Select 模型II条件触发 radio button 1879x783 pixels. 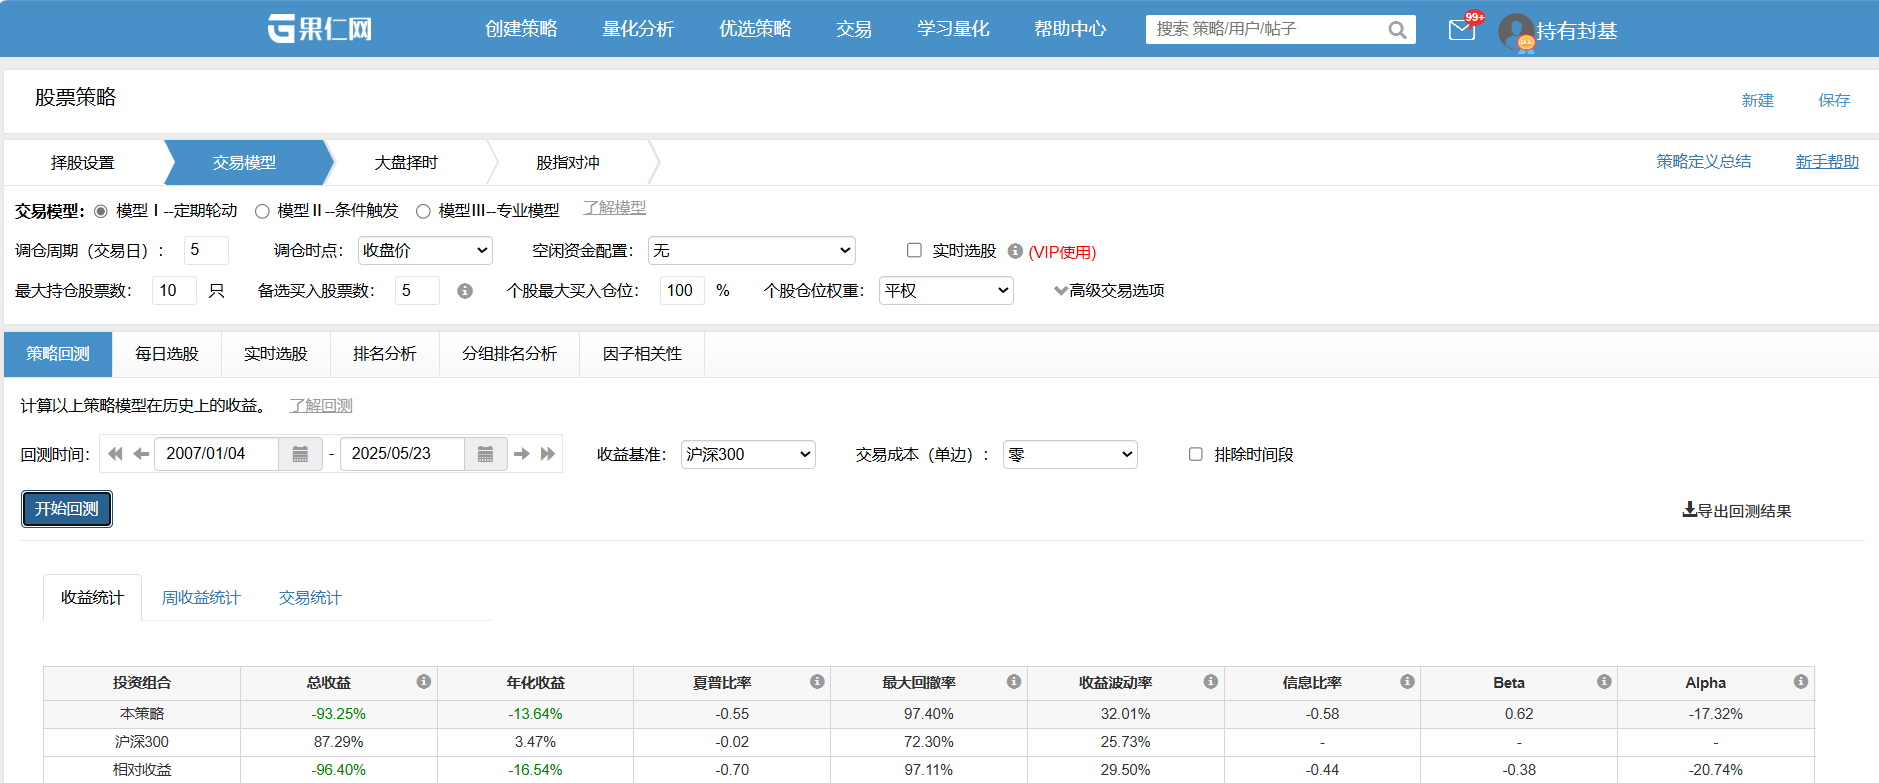click(262, 211)
